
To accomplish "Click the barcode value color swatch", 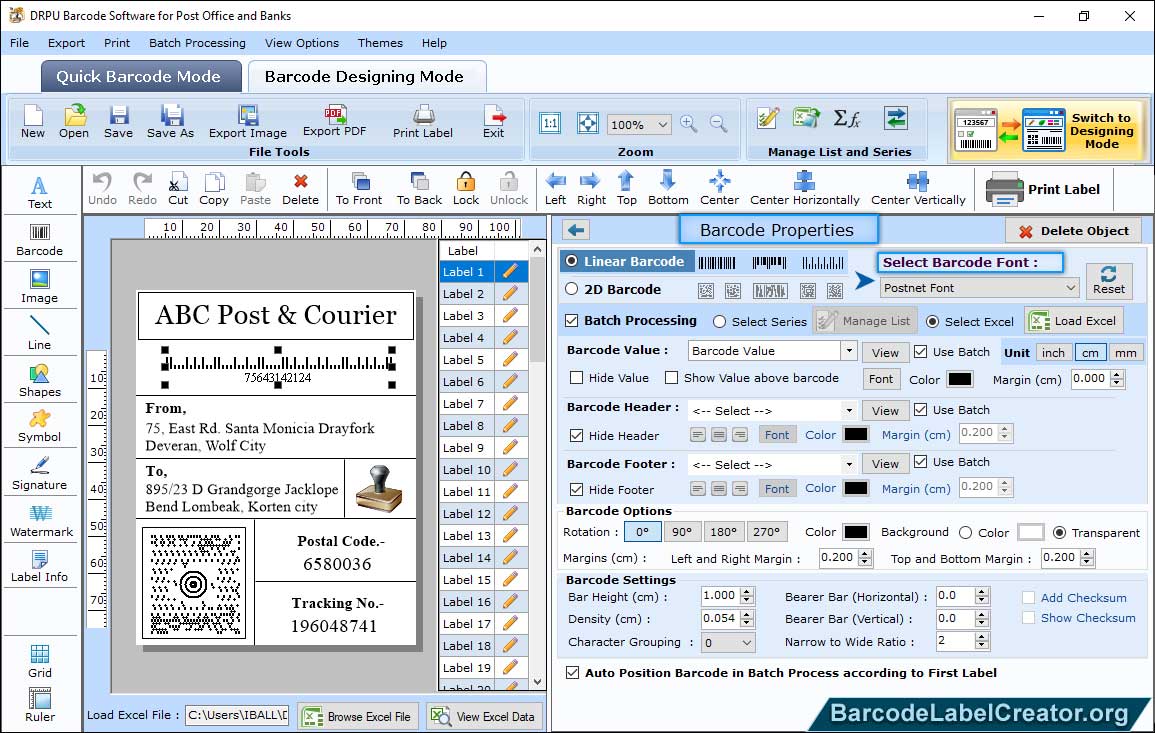I will (960, 380).
